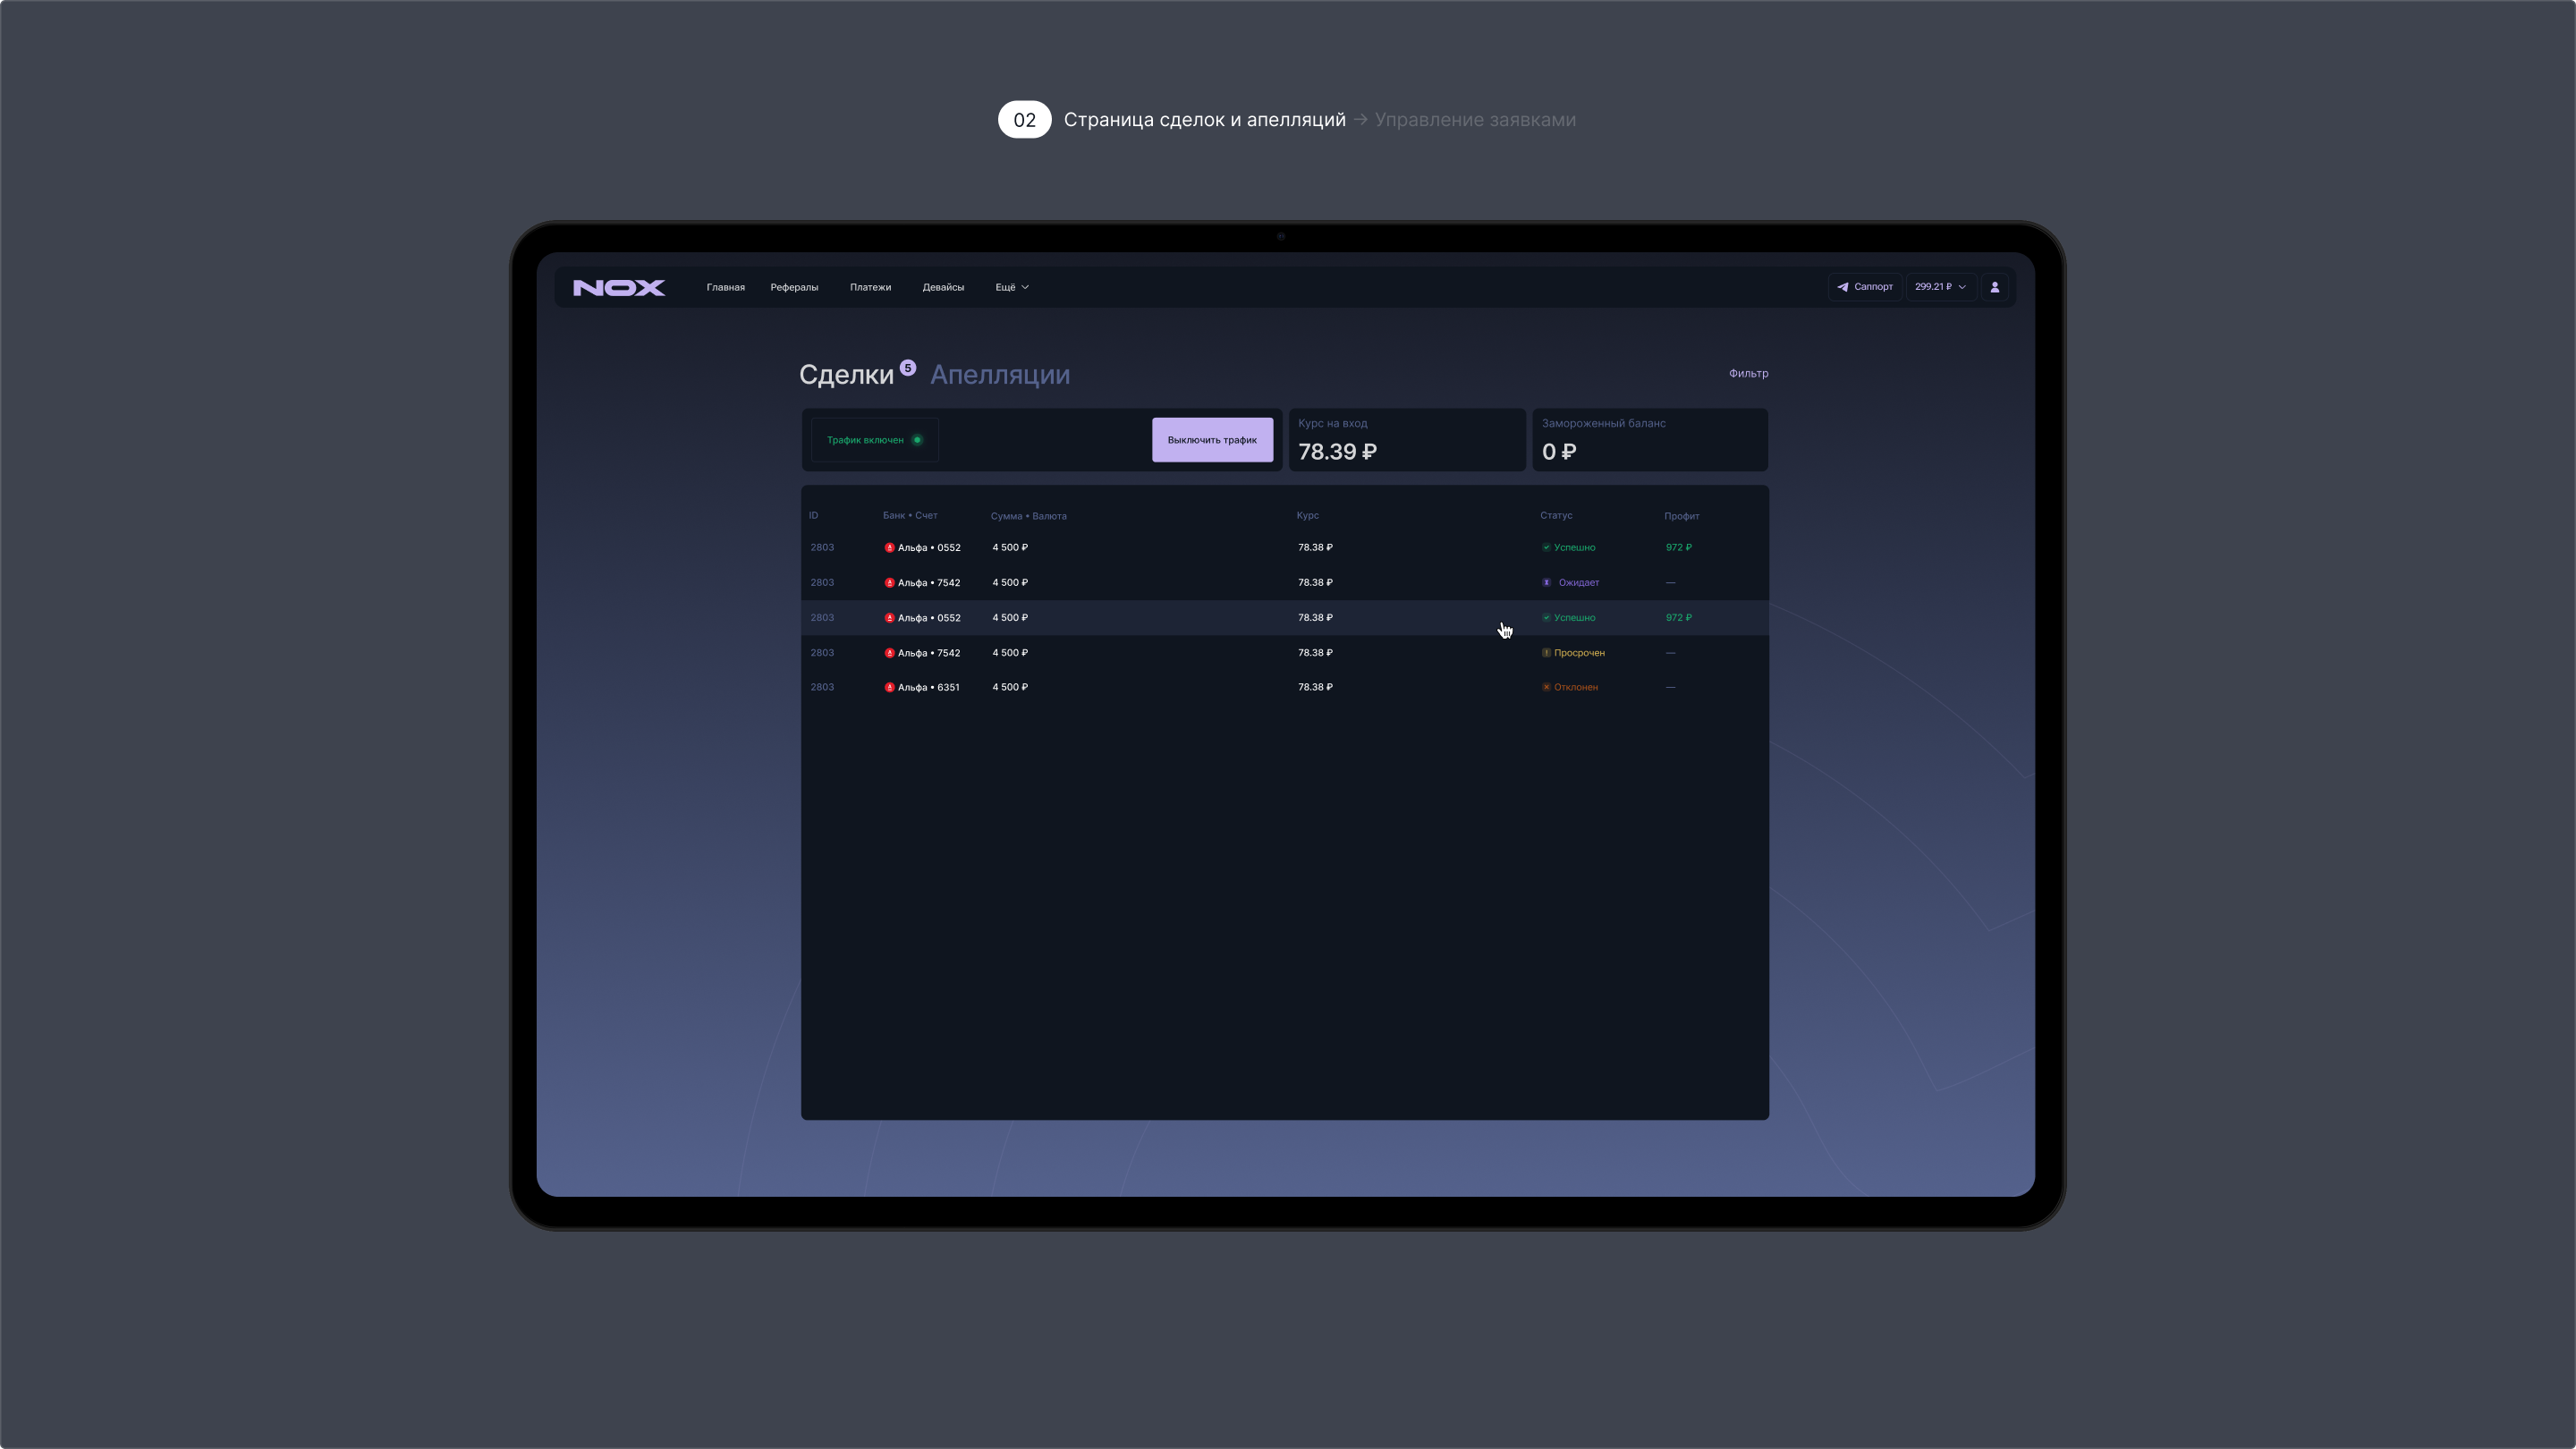Click the Альфа bank icon in the highlighted row

tap(889, 618)
